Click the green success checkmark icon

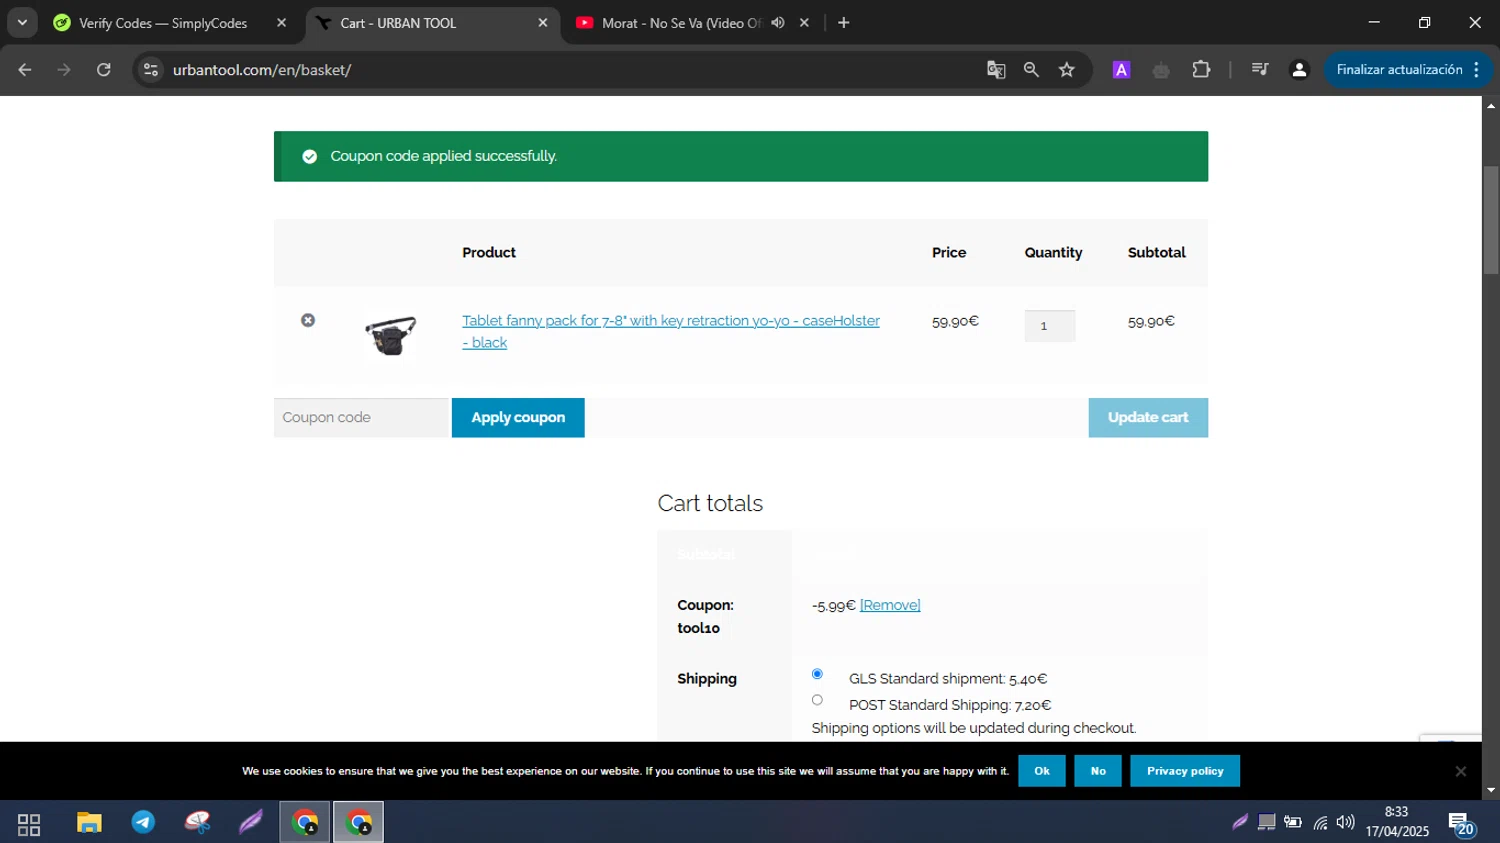[x=310, y=157]
